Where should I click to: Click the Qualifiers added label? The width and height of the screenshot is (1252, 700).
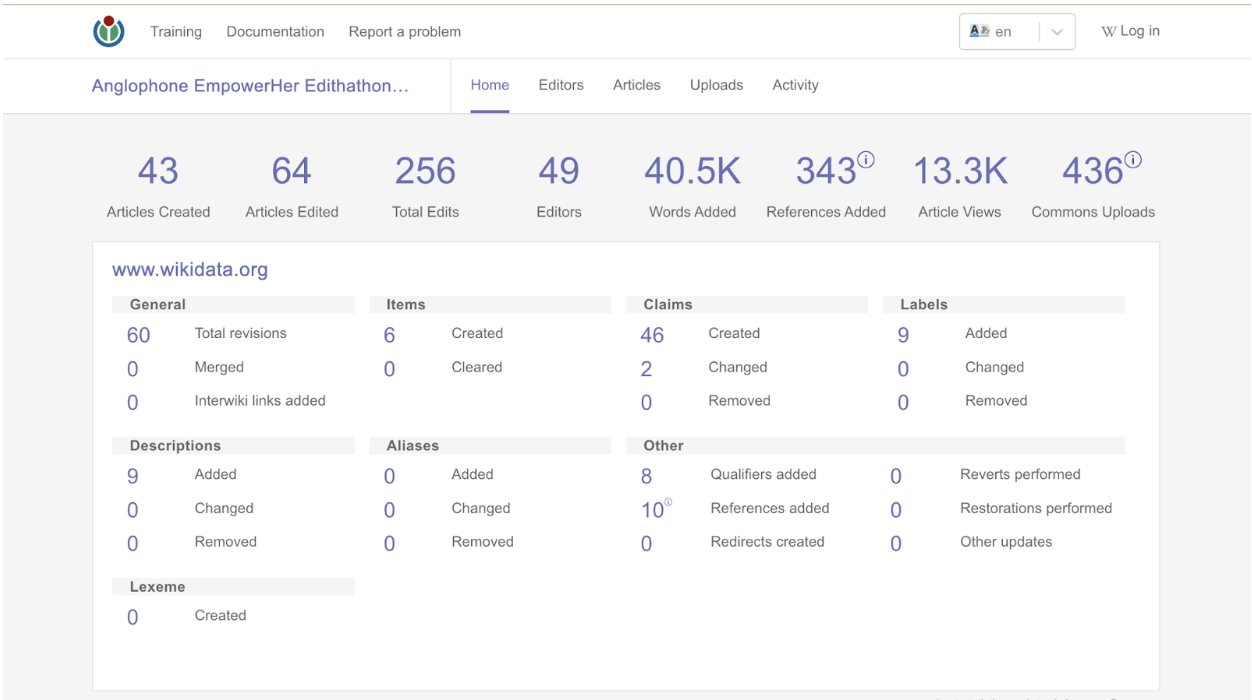764,474
